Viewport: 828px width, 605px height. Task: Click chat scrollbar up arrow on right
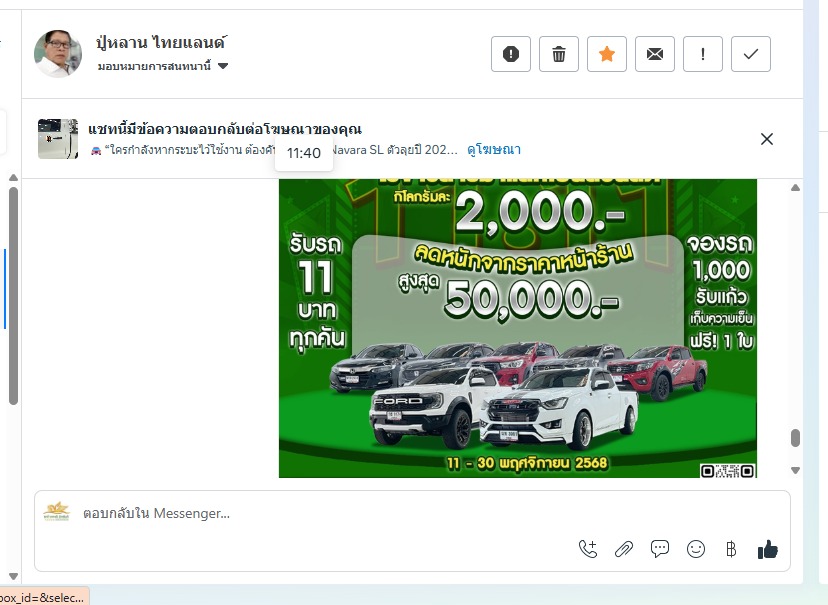[795, 187]
